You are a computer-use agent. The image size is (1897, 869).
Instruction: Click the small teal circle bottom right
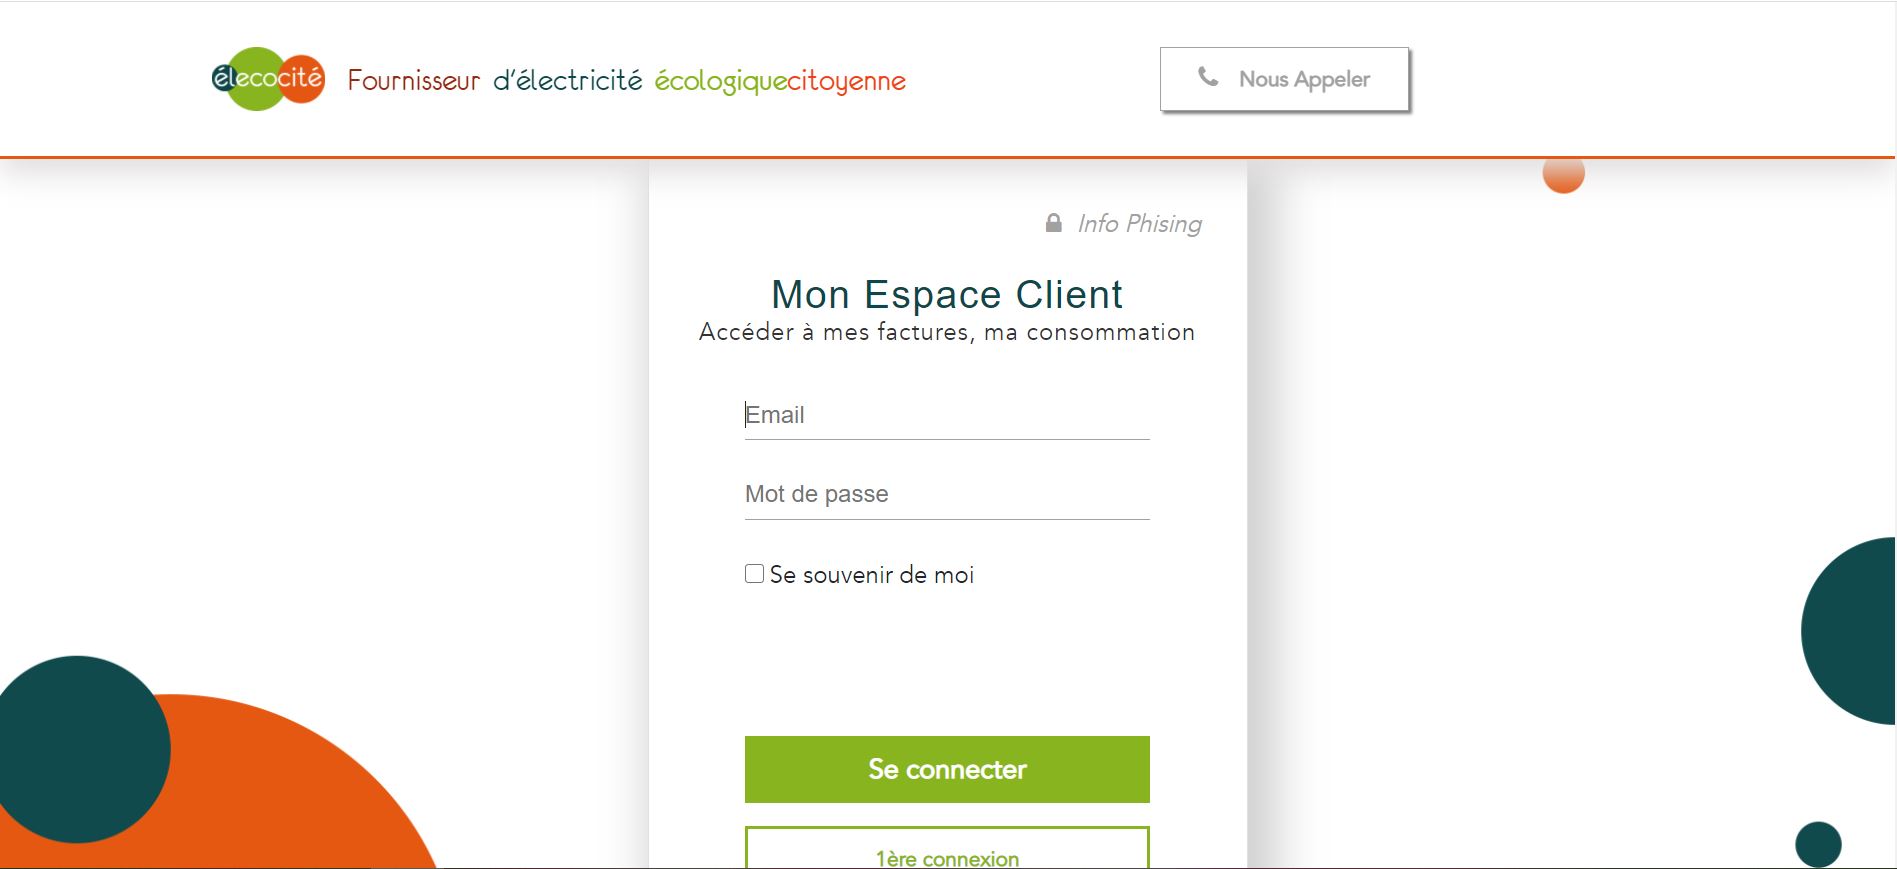(1818, 844)
